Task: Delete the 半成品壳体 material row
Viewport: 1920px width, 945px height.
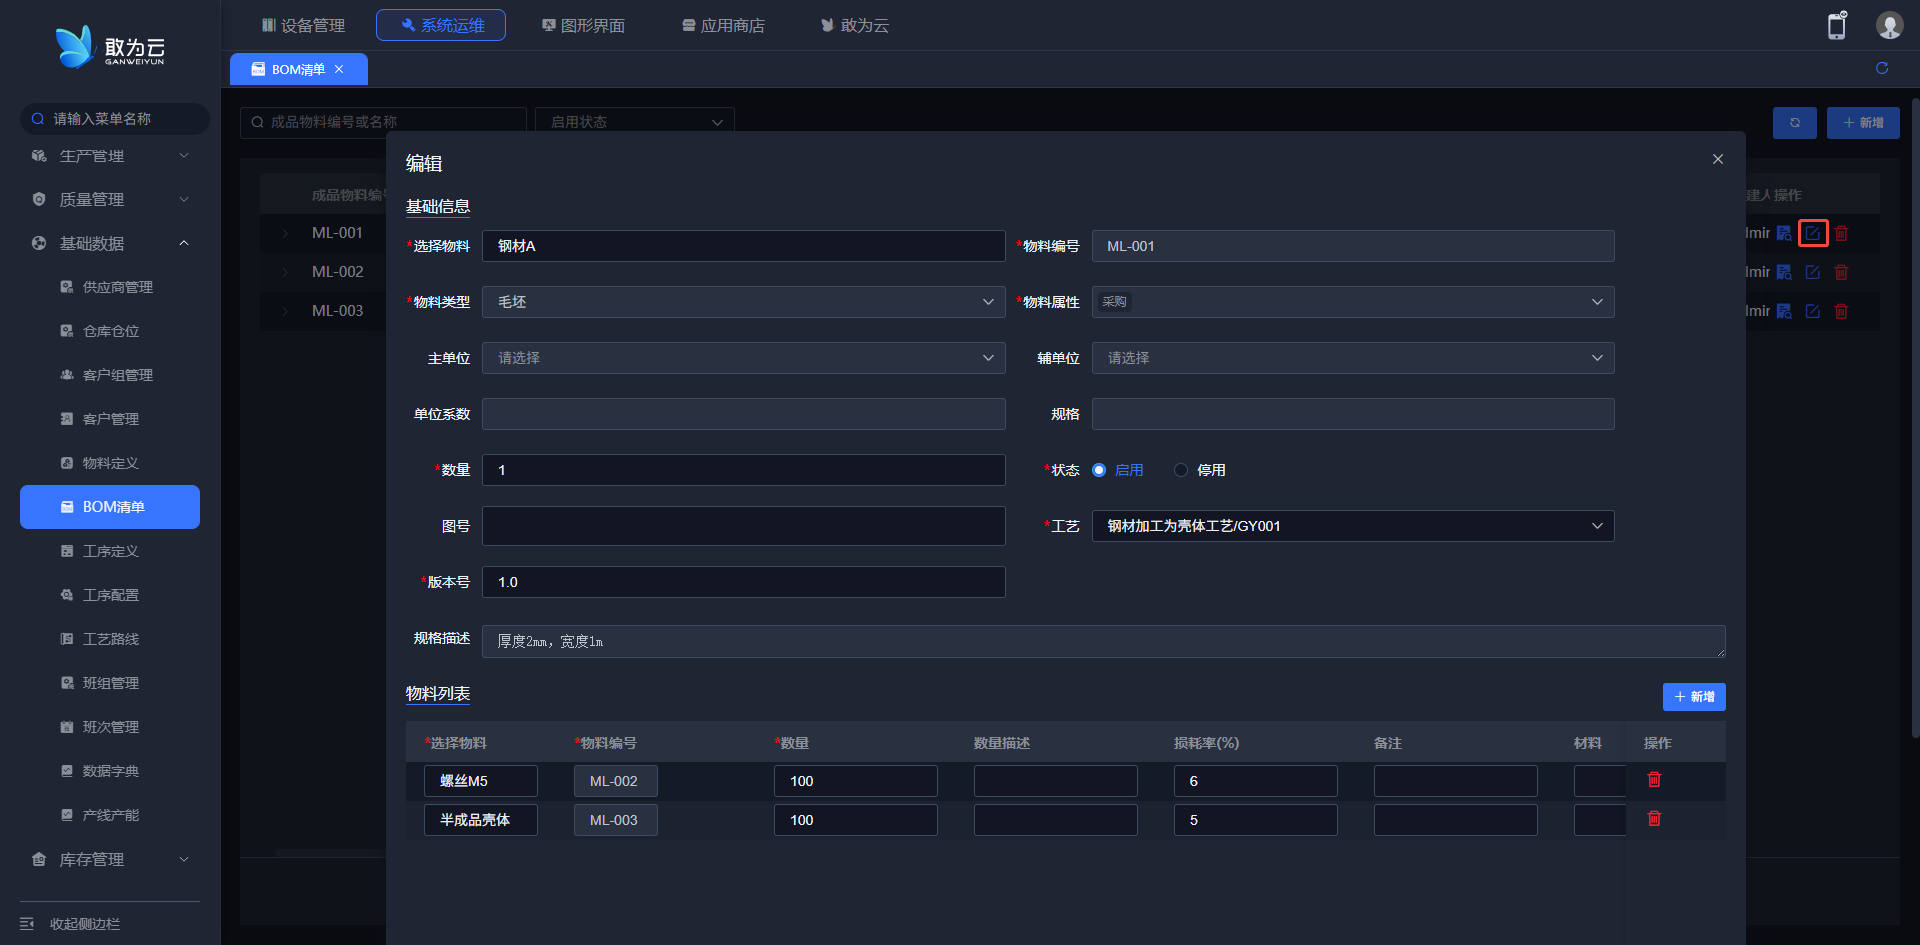Action: coord(1654,819)
